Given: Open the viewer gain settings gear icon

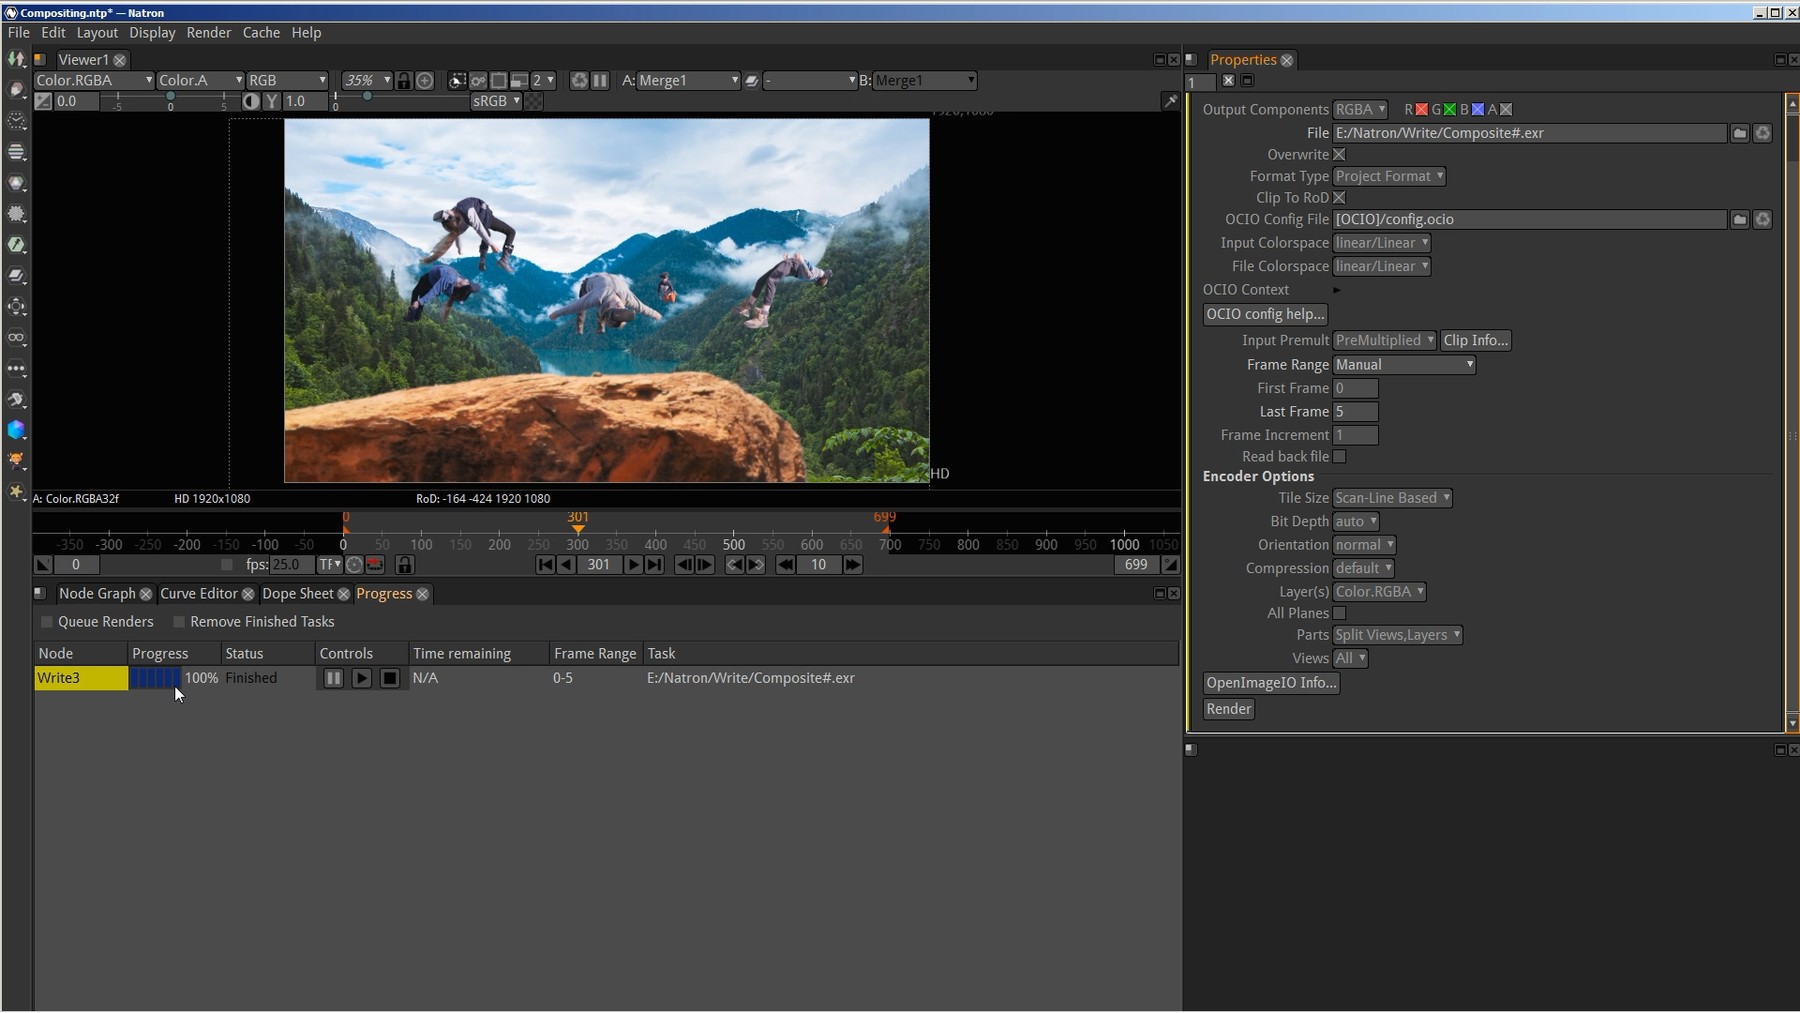Looking at the screenshot, I should (x=478, y=80).
